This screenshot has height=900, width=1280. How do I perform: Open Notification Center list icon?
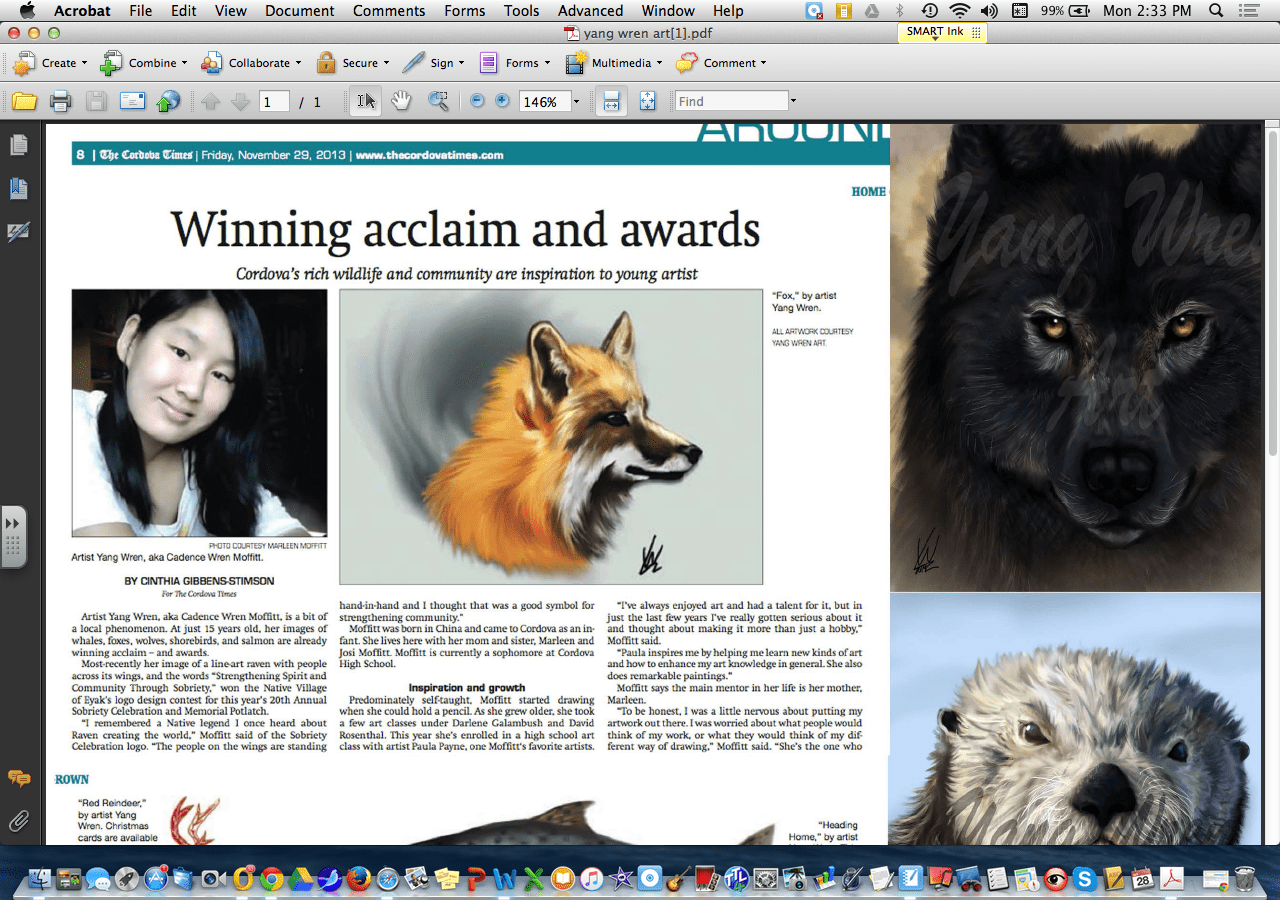[x=1248, y=11]
